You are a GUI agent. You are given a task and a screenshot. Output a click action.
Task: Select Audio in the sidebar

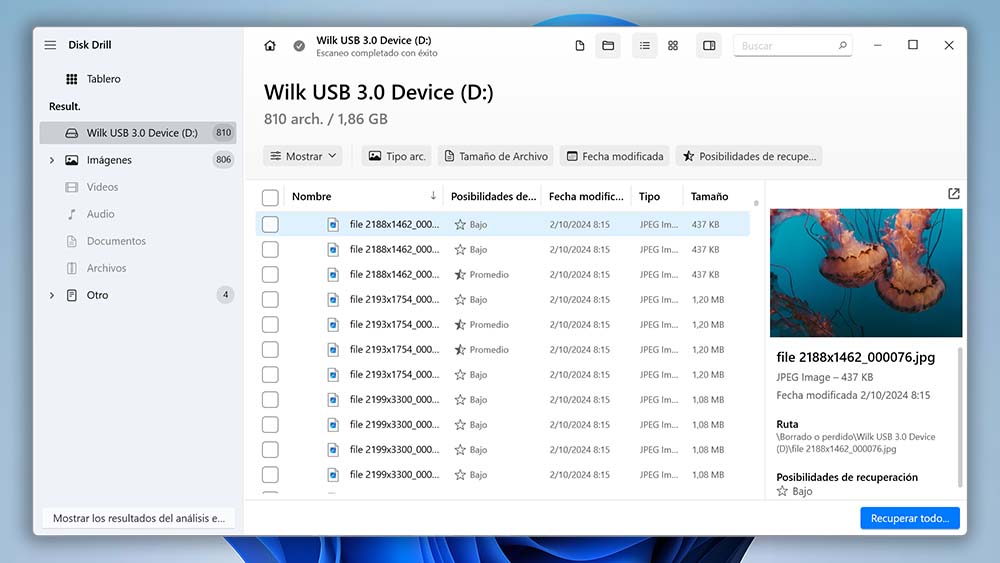(138, 214)
